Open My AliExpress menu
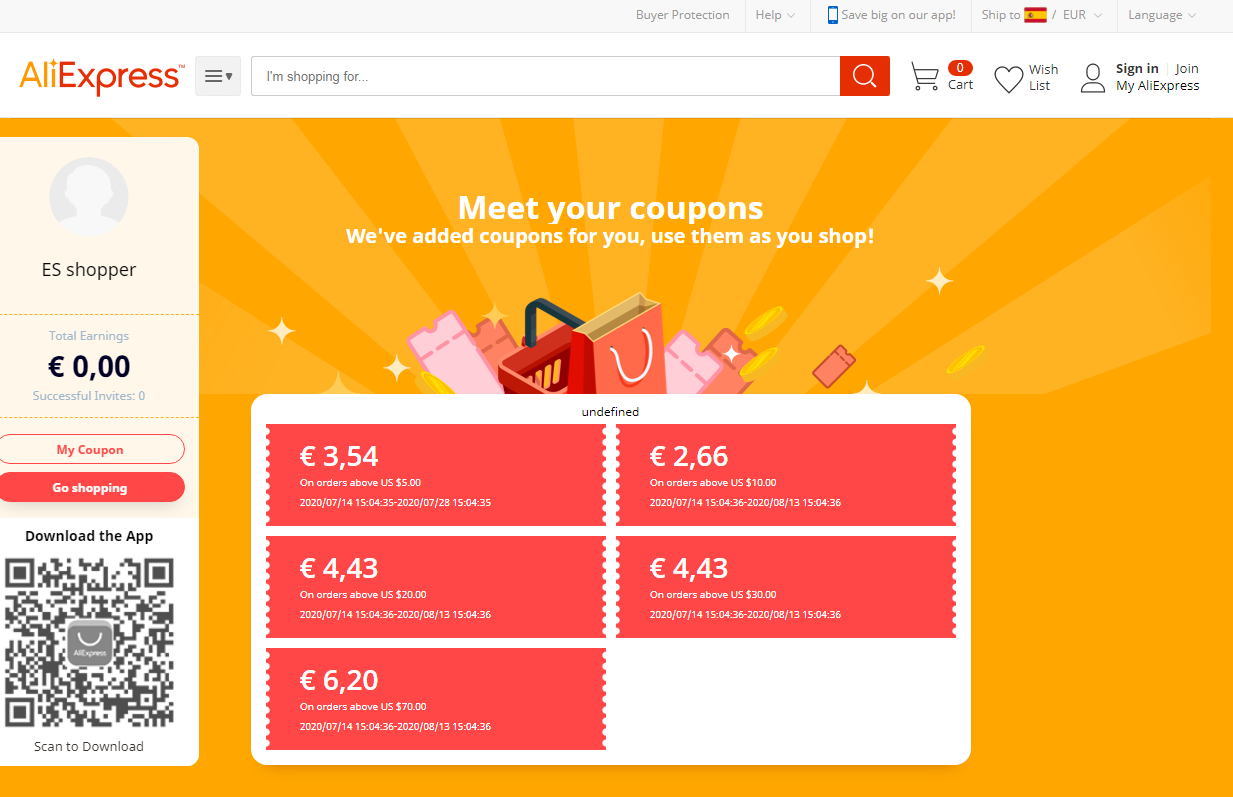The image size is (1233, 797). tap(1157, 86)
